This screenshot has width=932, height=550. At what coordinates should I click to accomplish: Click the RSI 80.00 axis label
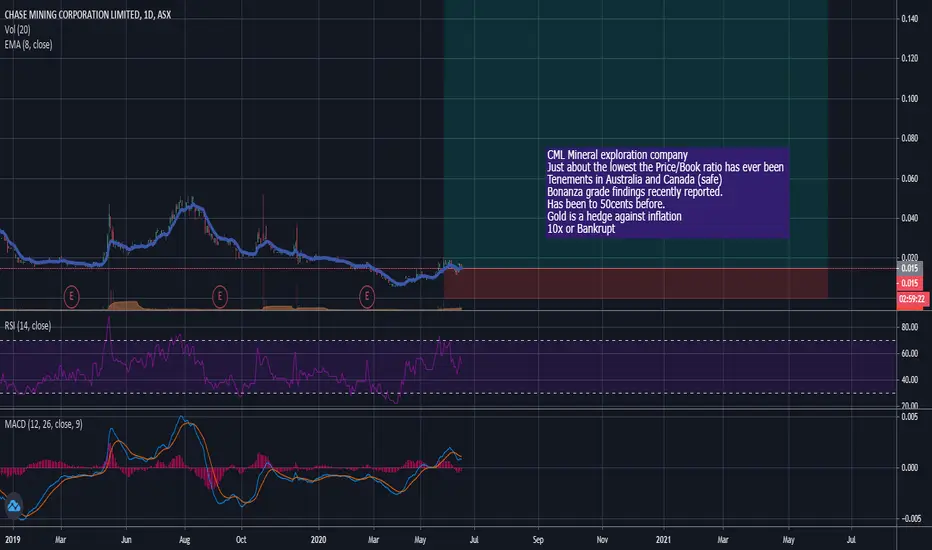point(909,327)
